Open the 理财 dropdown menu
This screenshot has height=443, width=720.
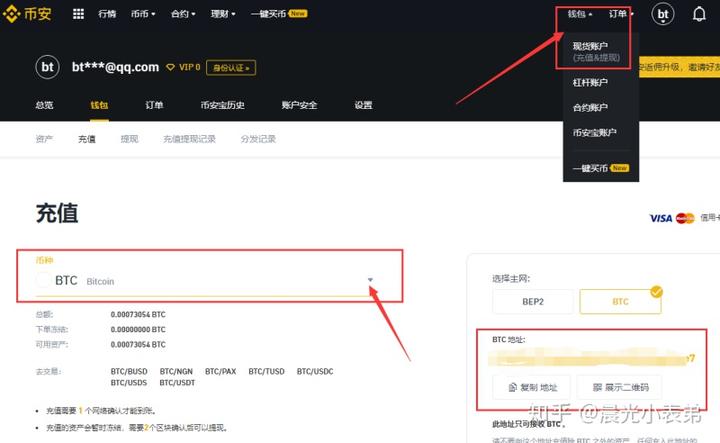[224, 14]
